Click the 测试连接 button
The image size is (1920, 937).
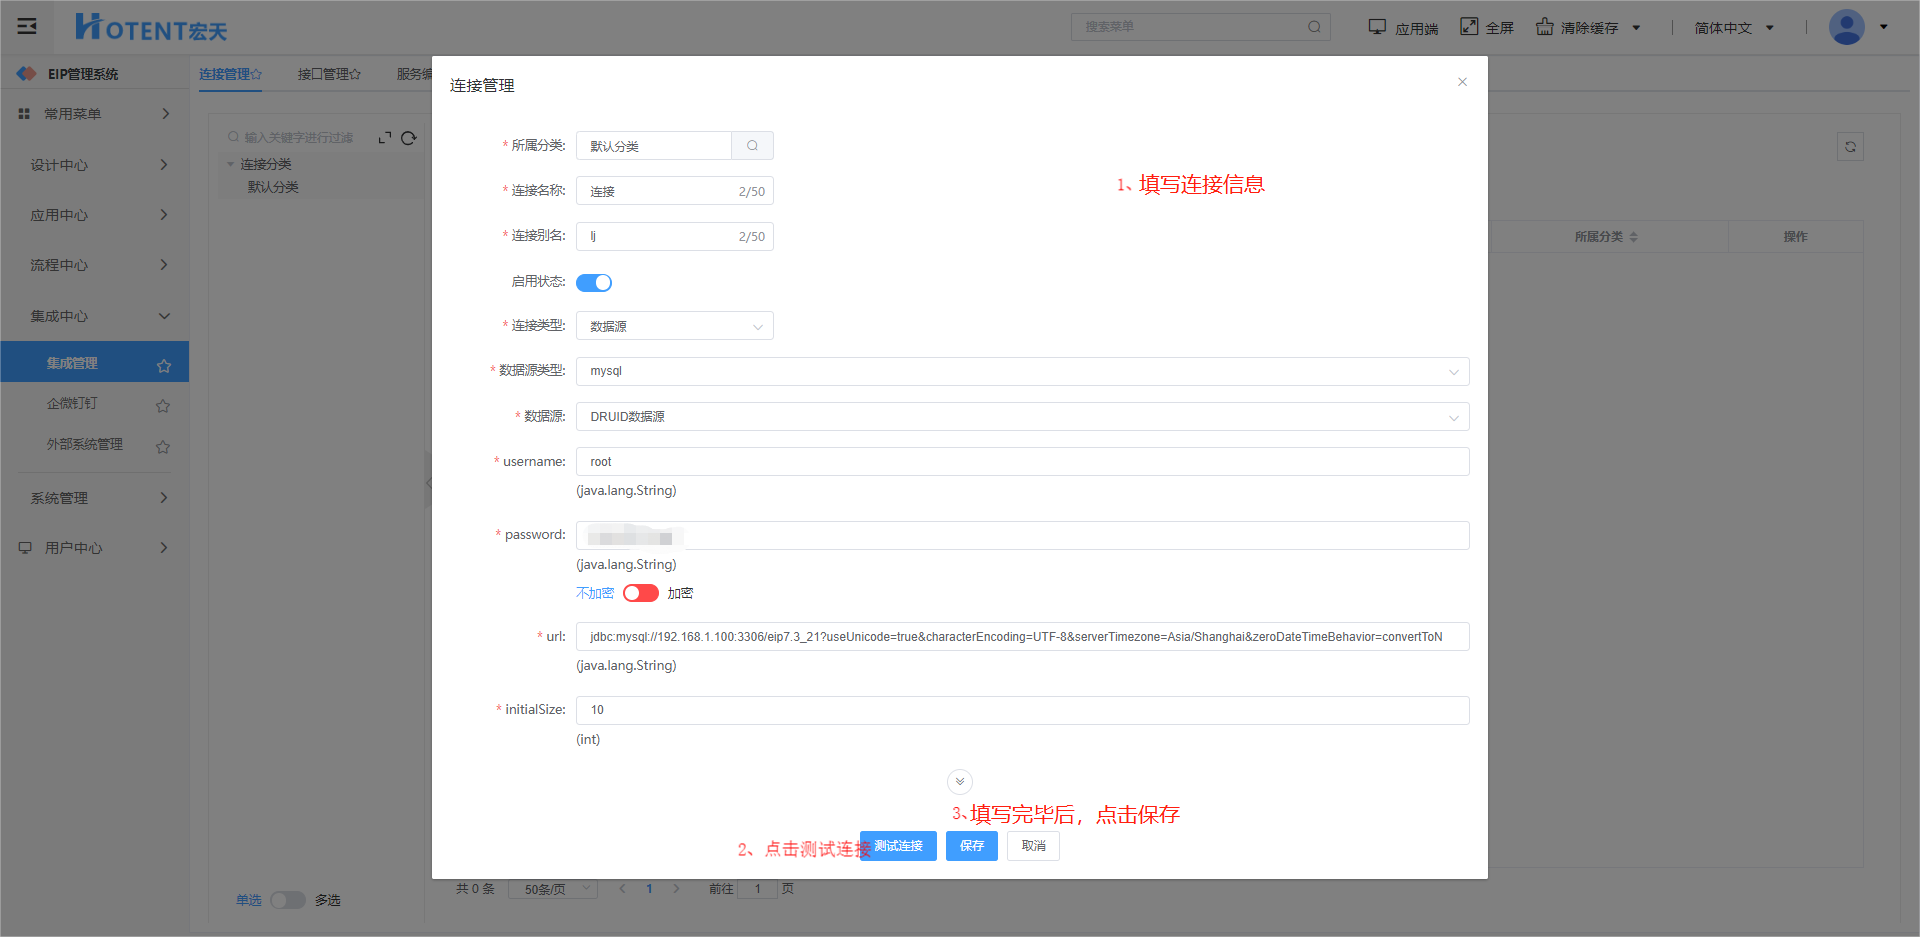[x=898, y=846]
